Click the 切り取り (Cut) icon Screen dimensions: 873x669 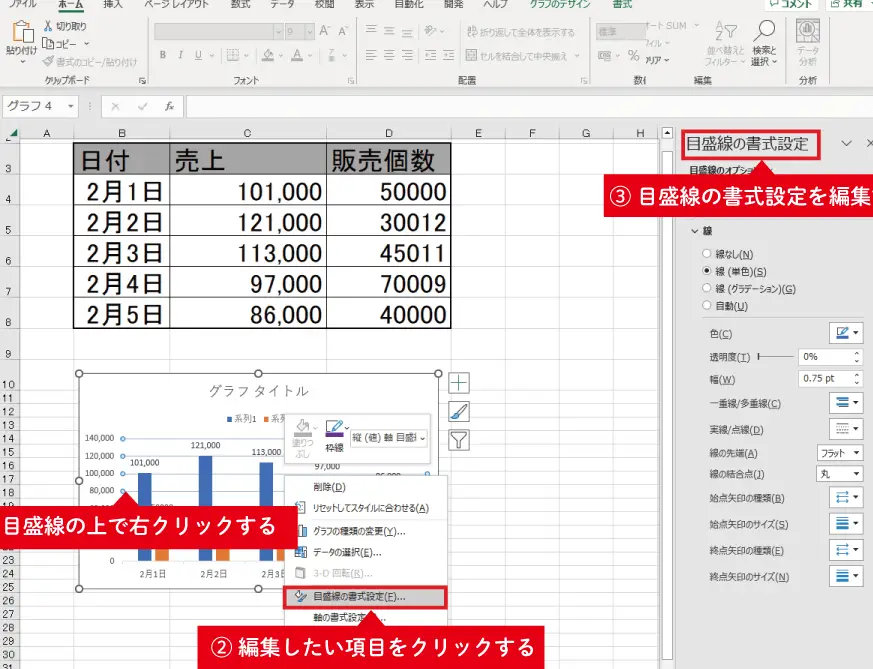(x=48, y=28)
